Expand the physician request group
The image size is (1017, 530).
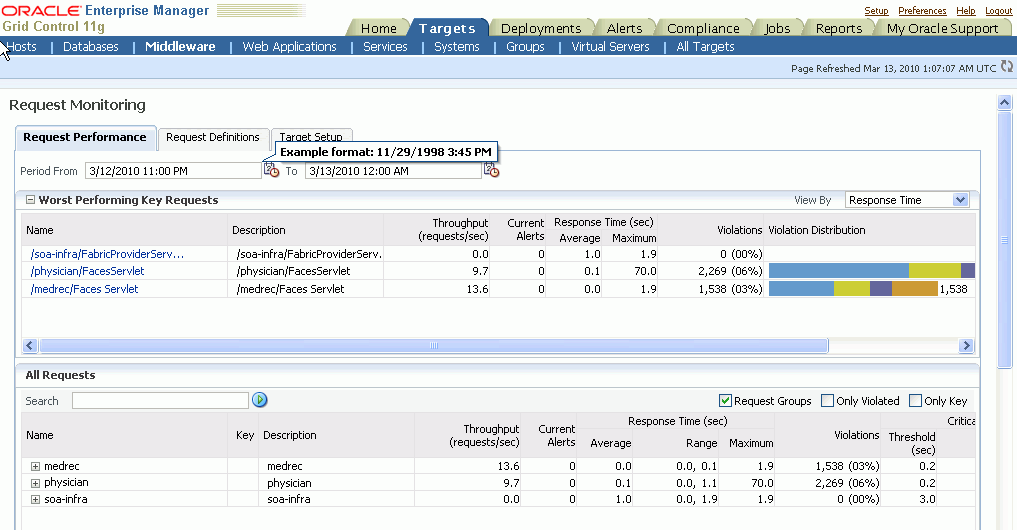[x=35, y=482]
